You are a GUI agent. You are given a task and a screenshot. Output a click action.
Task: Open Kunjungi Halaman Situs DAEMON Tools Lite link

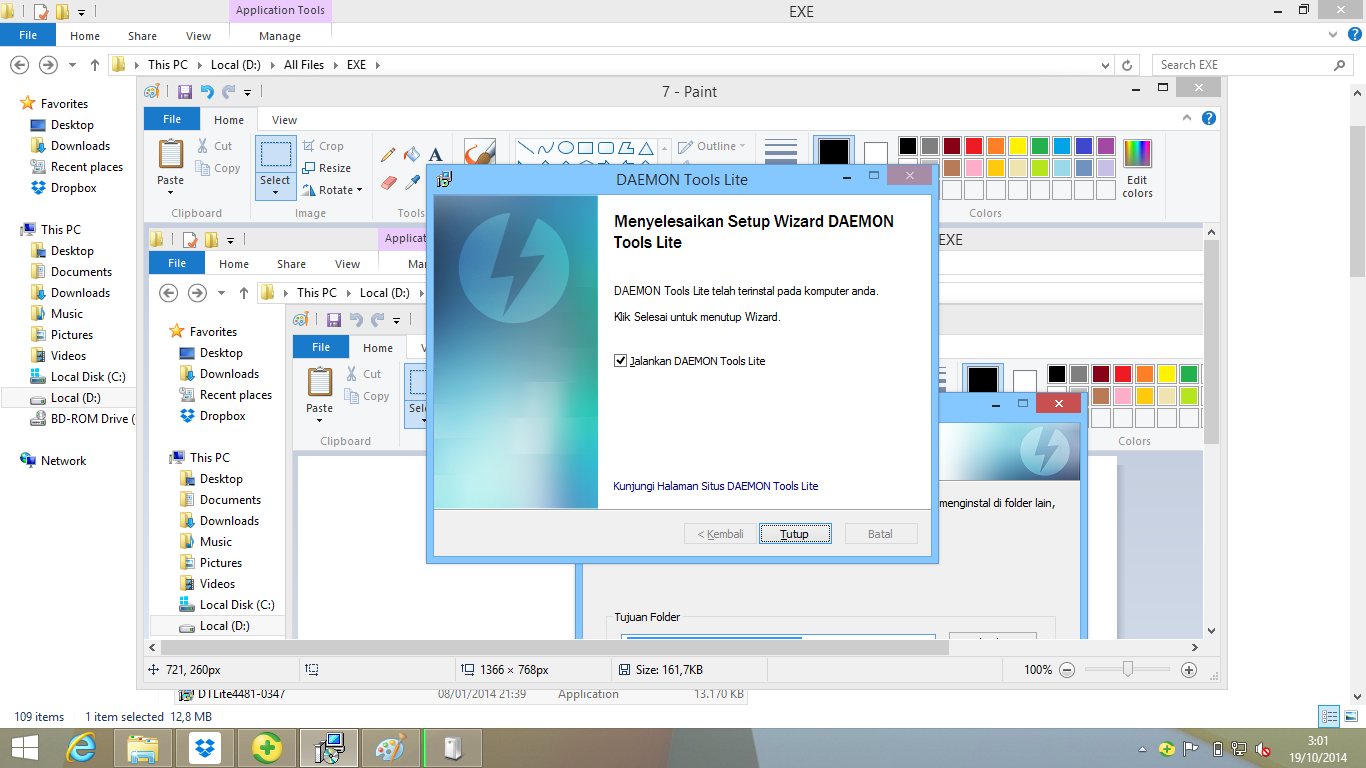pyautogui.click(x=715, y=486)
